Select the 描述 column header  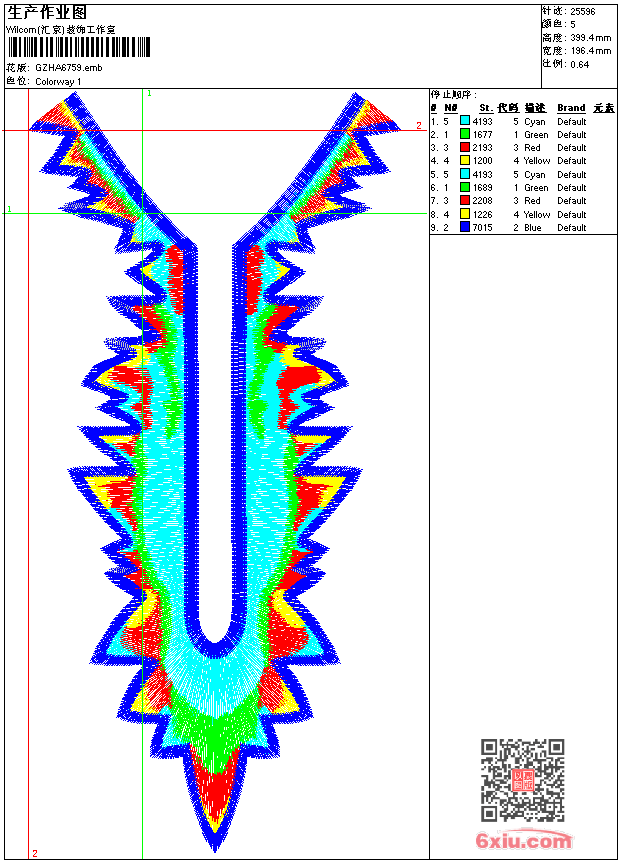(535, 108)
